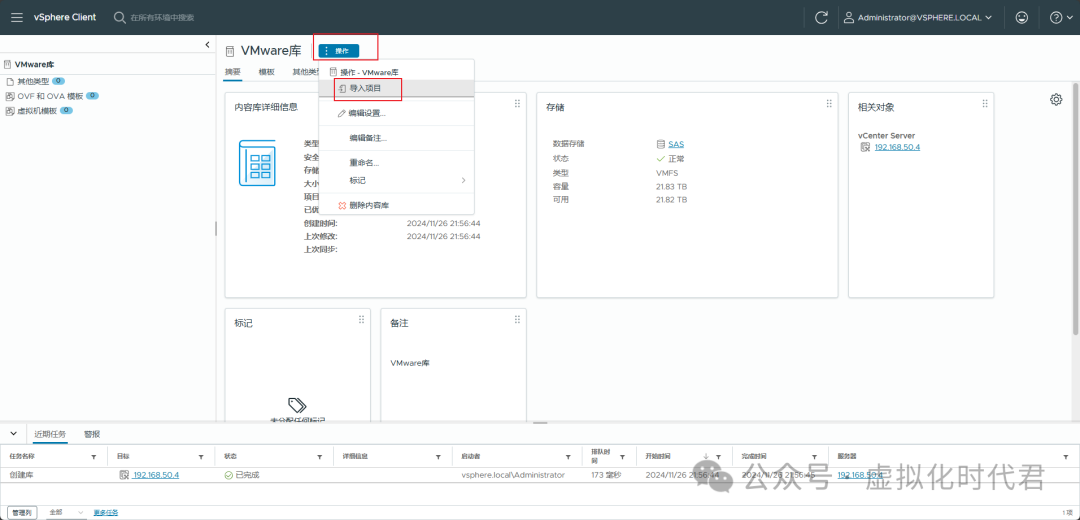Click drag handle of 内容库详细信息 card
1080x520 pixels.
(517, 103)
